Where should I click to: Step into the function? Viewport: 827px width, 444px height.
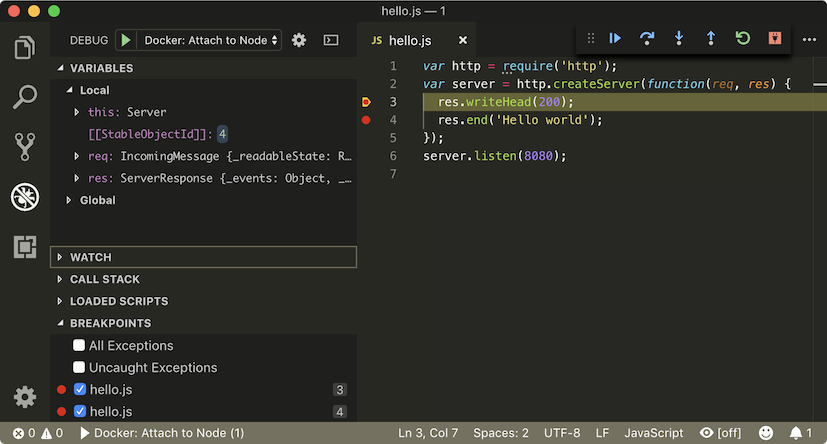679,38
